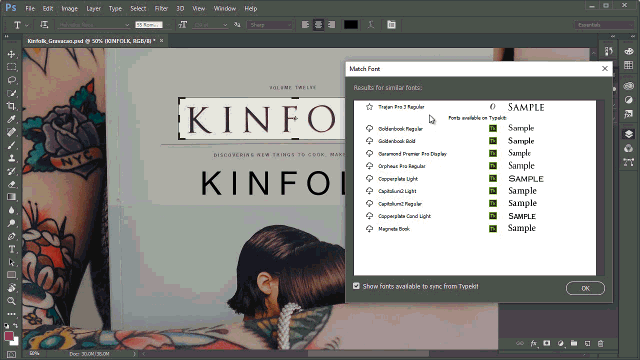640x360 pixels.
Task: Select the Rectangular Marquee tool
Action: (11, 67)
